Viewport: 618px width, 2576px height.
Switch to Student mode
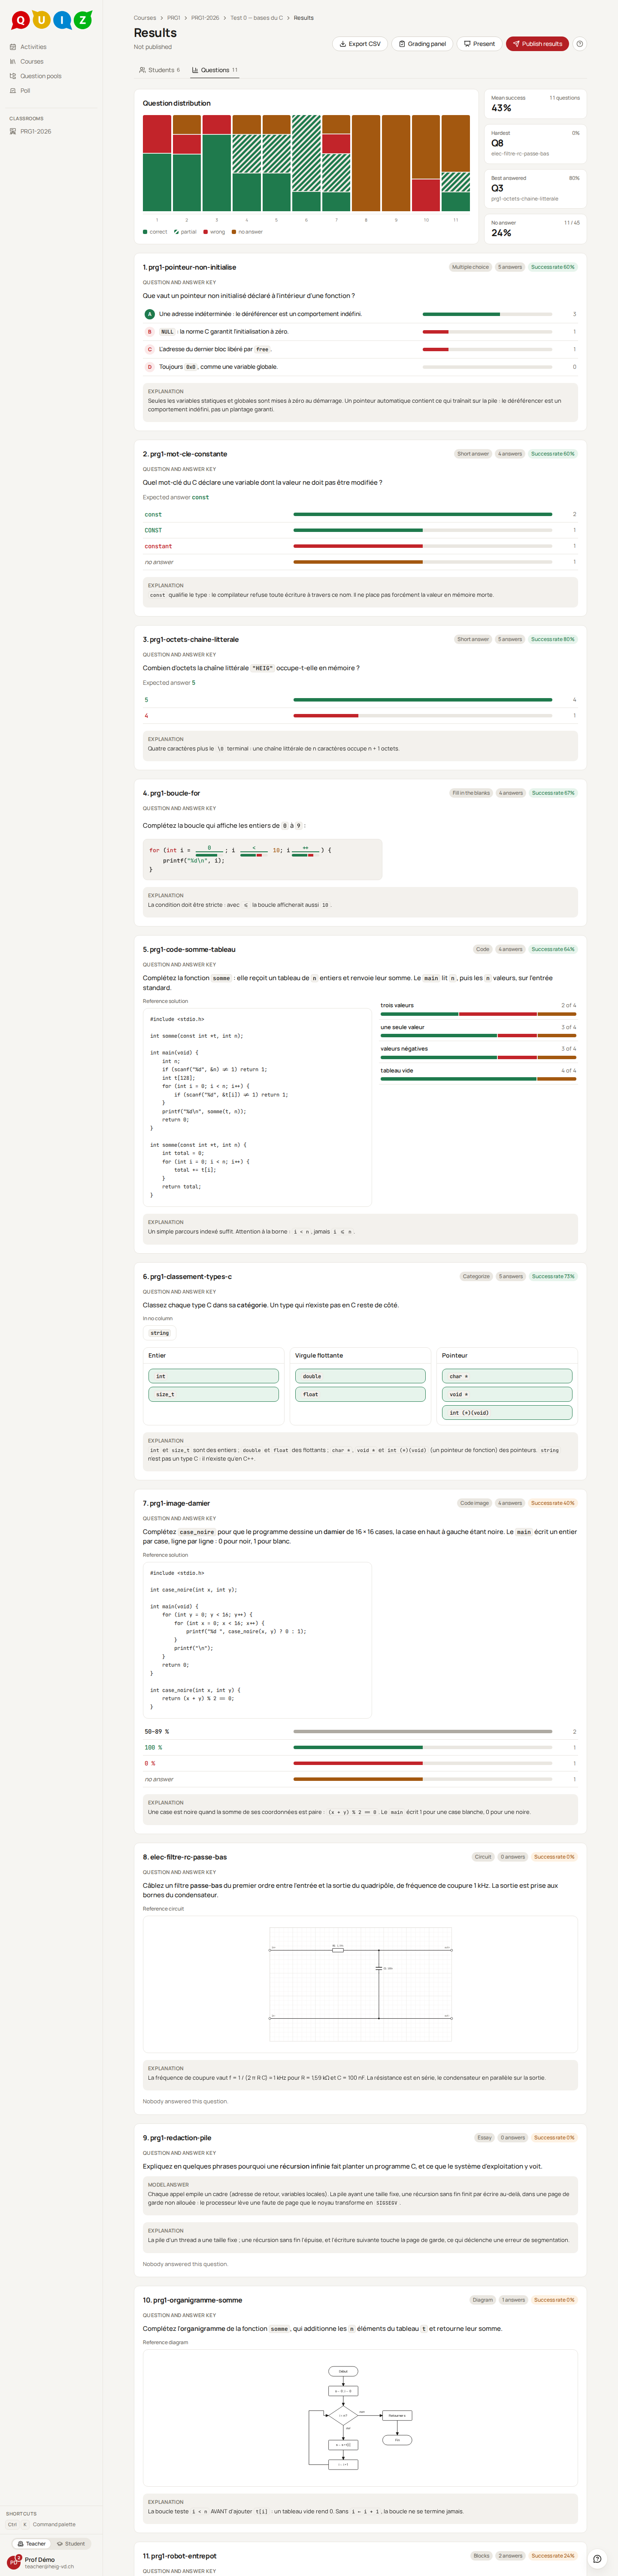point(71,2544)
